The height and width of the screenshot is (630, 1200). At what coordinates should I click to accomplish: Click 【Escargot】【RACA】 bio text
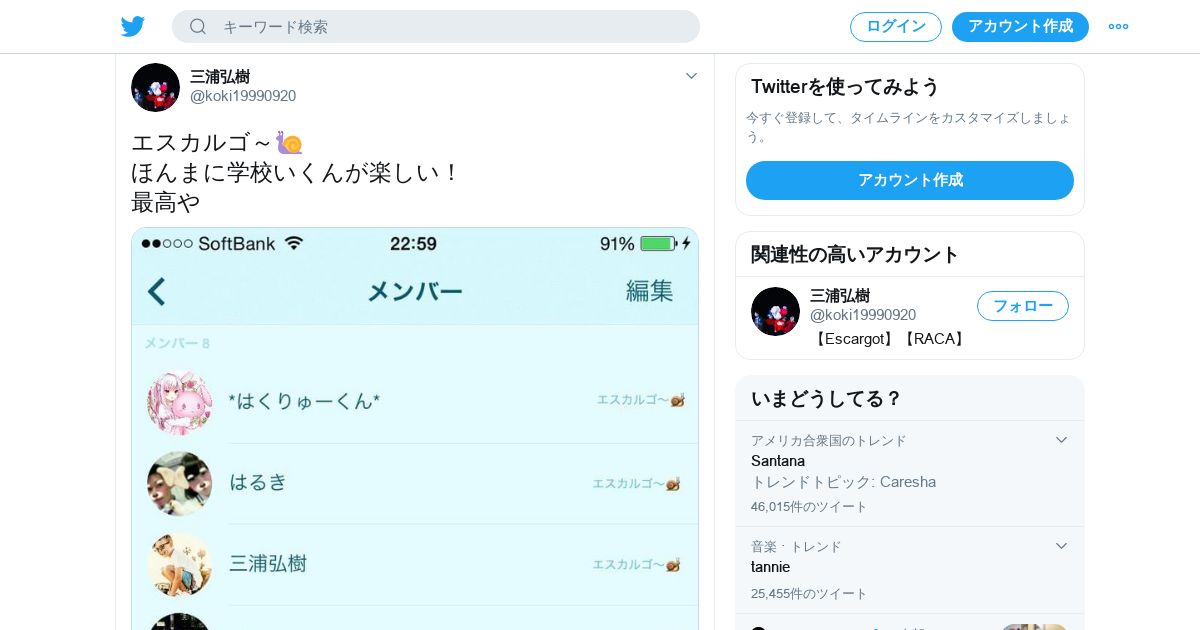890,339
